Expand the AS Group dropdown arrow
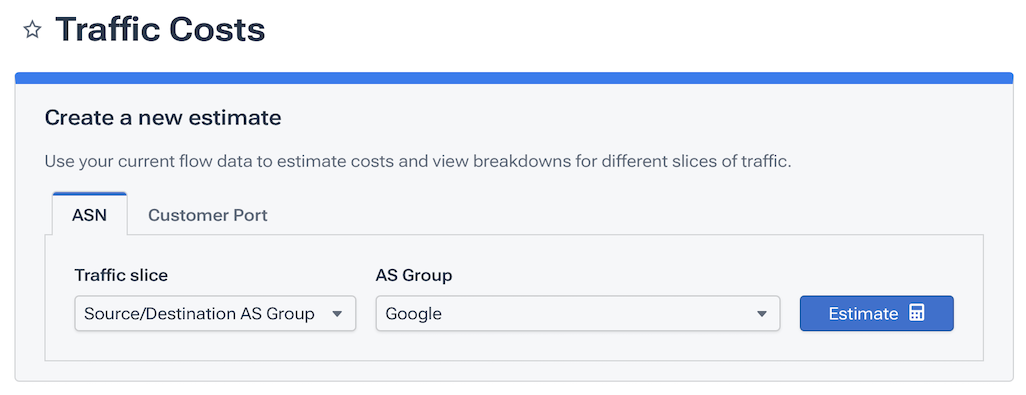Image resolution: width=1026 pixels, height=395 pixels. click(x=762, y=314)
